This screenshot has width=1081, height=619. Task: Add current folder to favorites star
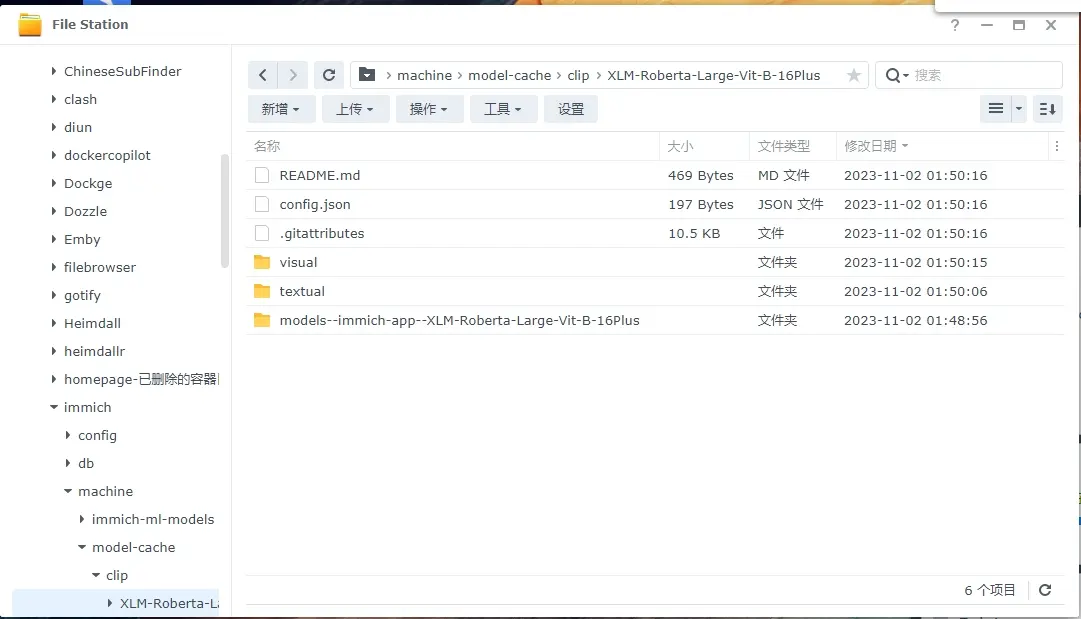(853, 75)
